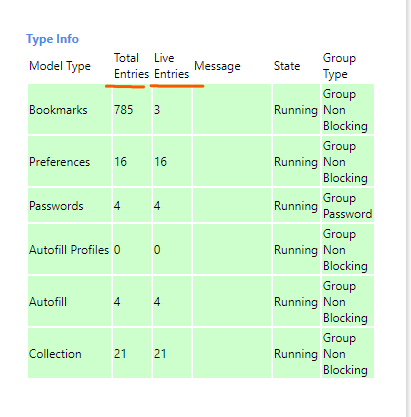
Task: Click Bookmarks total entries value 785
Action: [123, 110]
